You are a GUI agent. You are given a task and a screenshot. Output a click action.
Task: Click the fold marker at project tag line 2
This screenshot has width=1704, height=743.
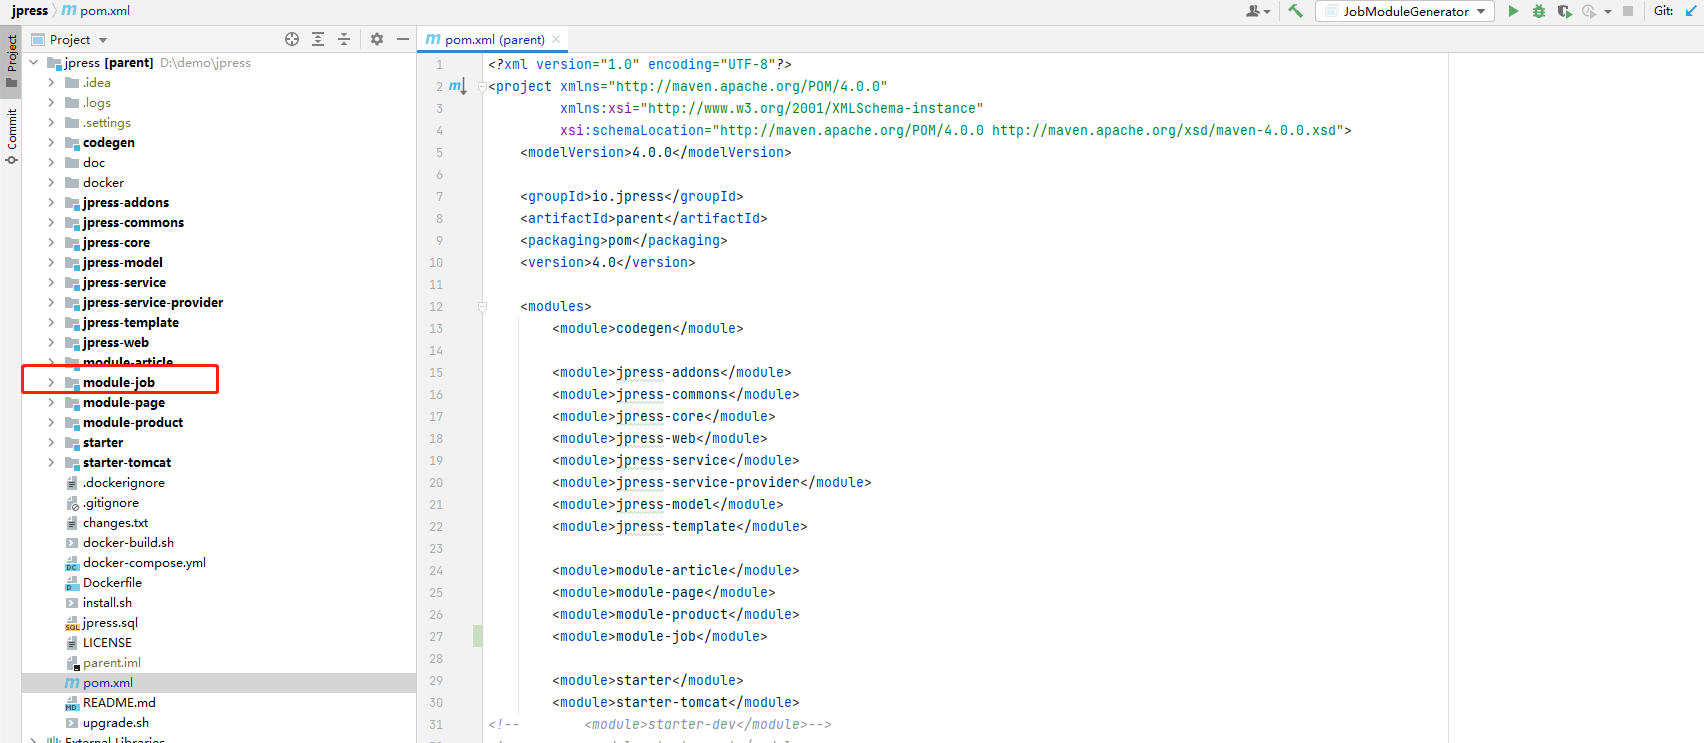(x=482, y=87)
